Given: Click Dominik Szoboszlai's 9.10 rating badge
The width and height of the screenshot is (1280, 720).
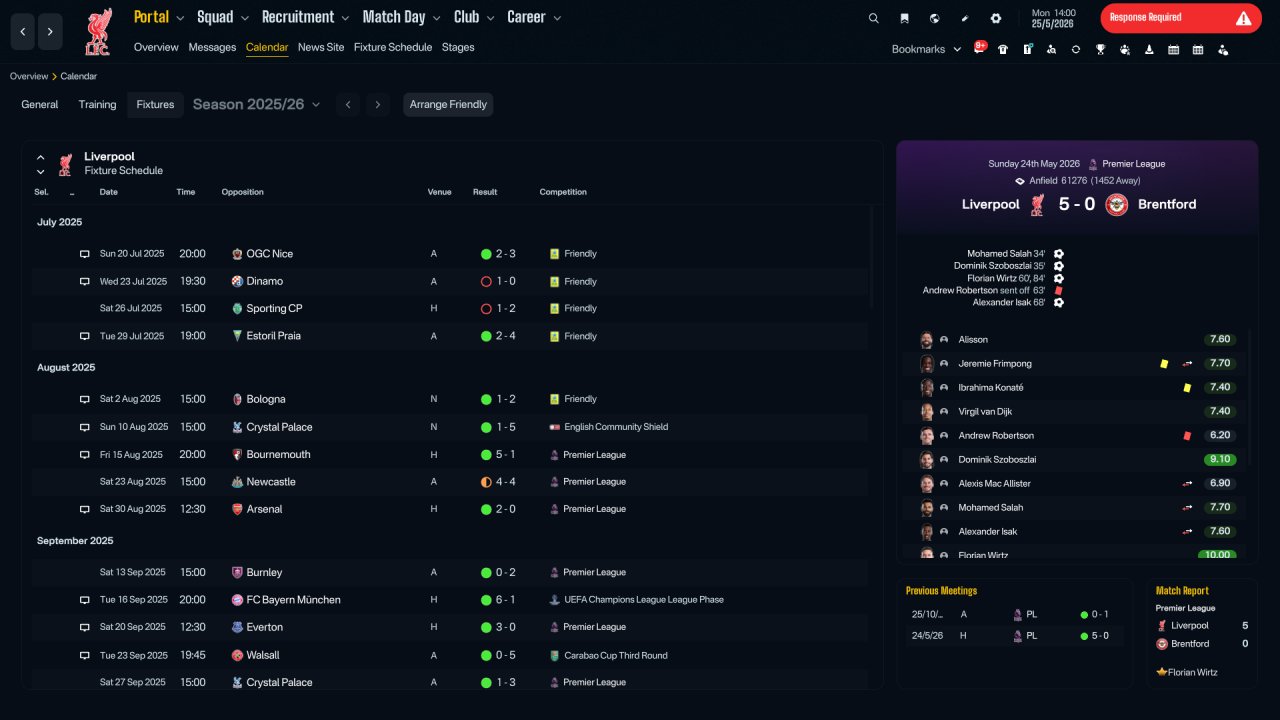Looking at the screenshot, I should tap(1219, 460).
